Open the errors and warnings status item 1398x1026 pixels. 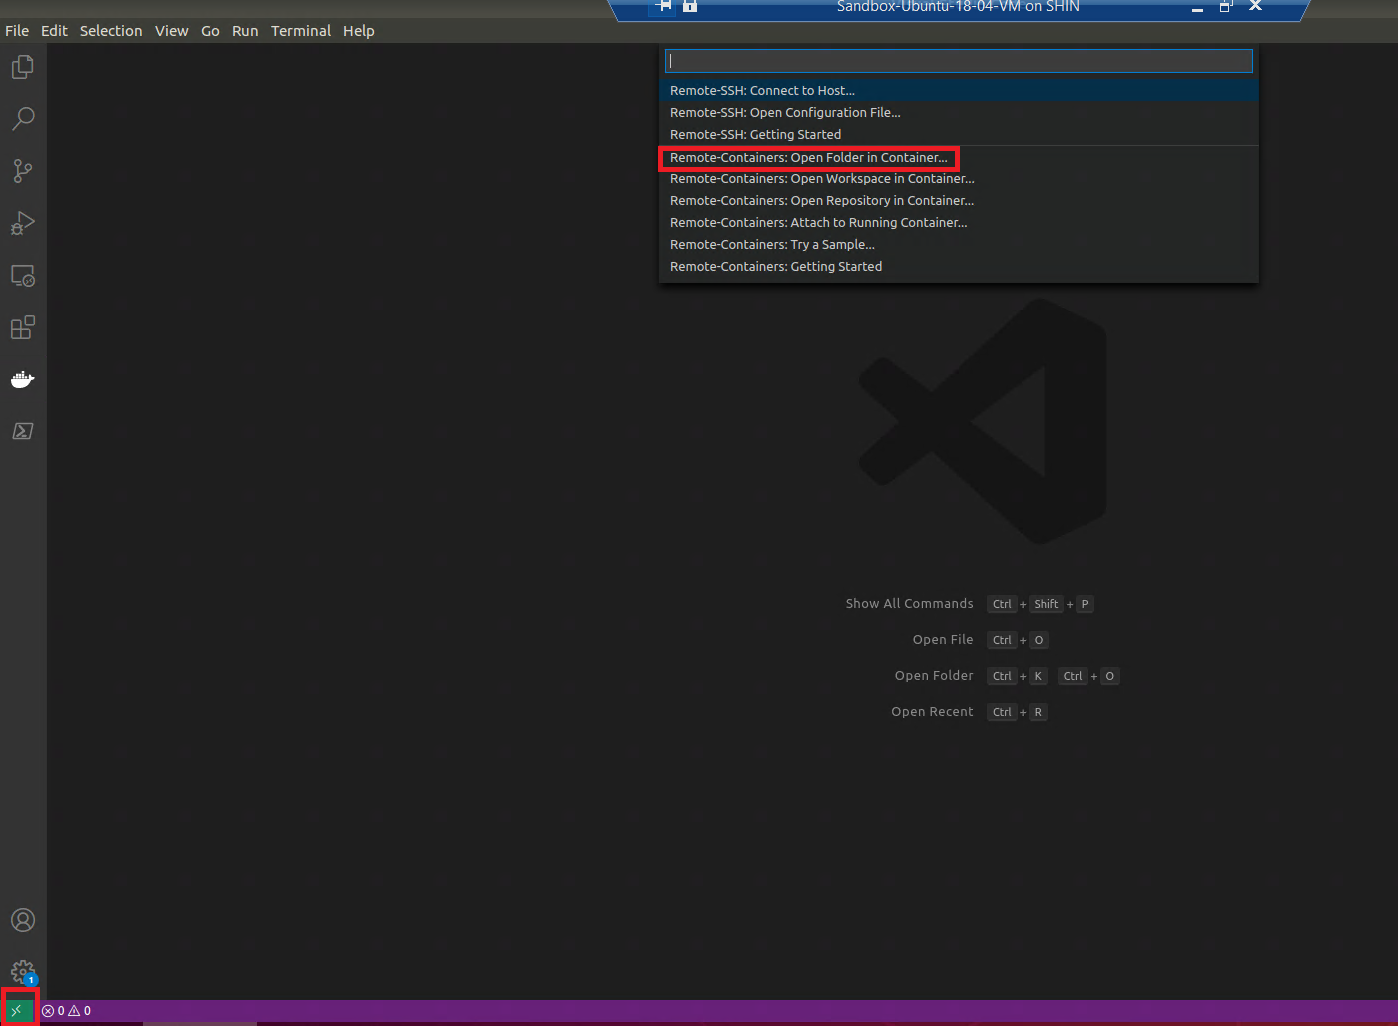pyautogui.click(x=67, y=1011)
